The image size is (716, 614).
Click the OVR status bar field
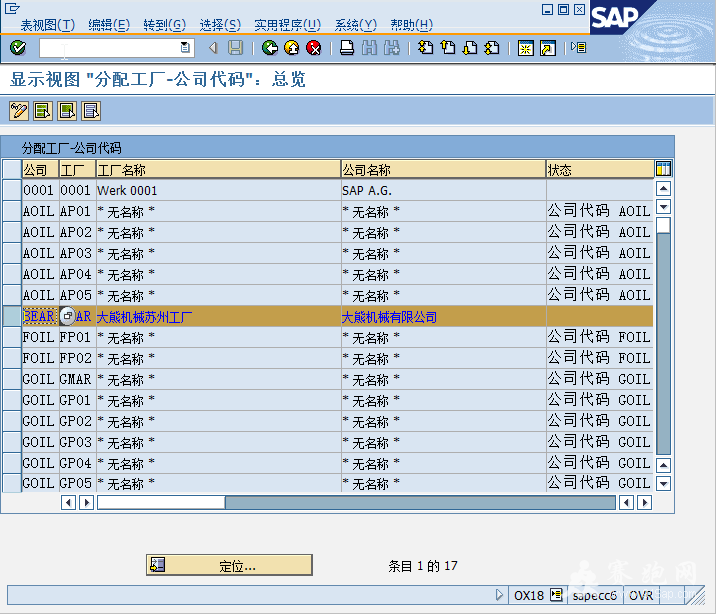click(641, 595)
